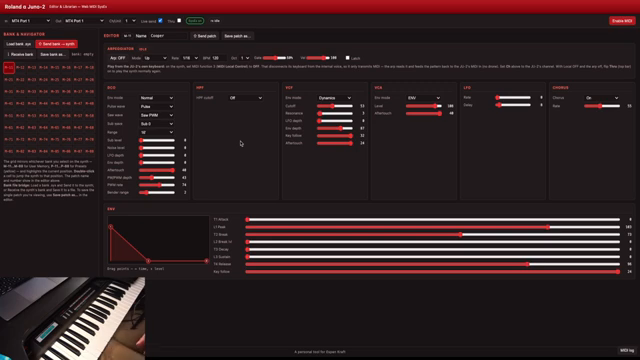The height and width of the screenshot is (360, 640).
Task: Click the Enable MIDI button
Action: (x=622, y=21)
